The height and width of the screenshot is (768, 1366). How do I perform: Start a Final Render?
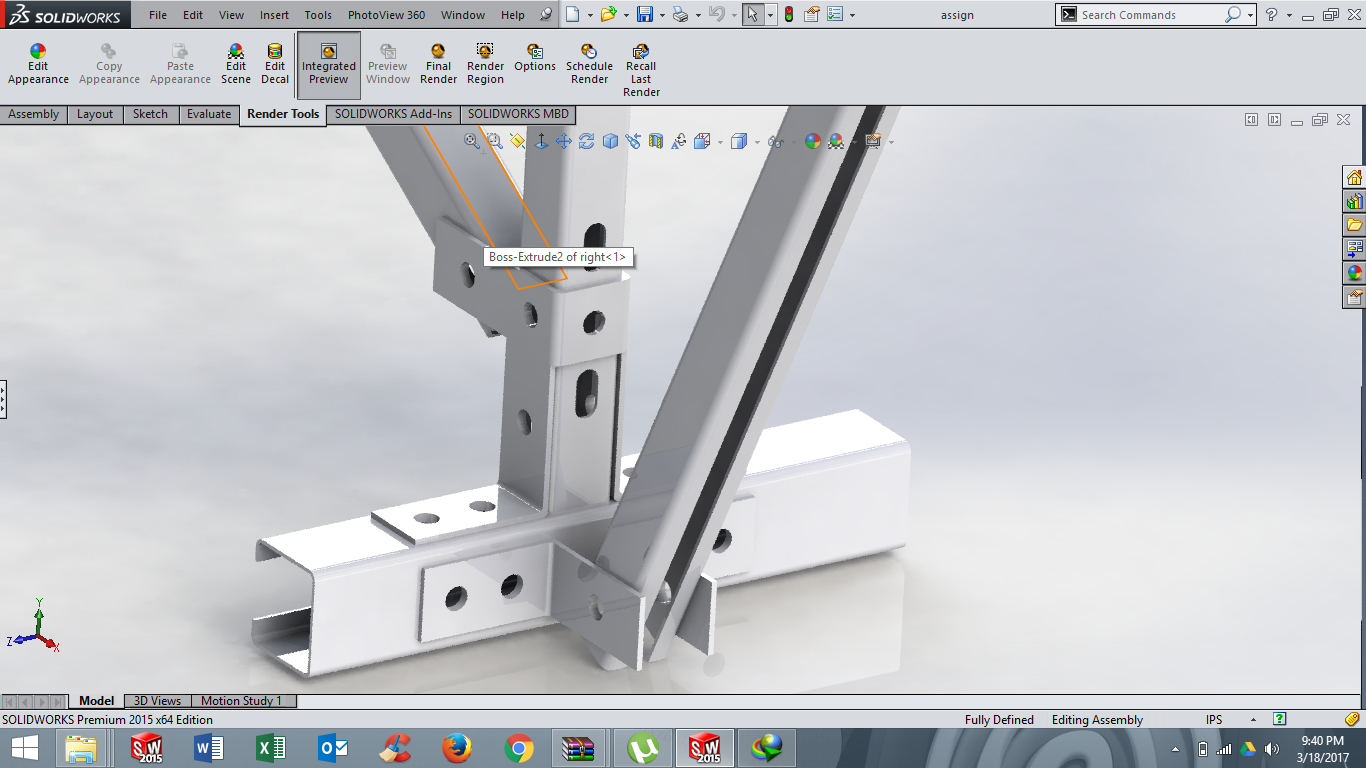pyautogui.click(x=438, y=65)
